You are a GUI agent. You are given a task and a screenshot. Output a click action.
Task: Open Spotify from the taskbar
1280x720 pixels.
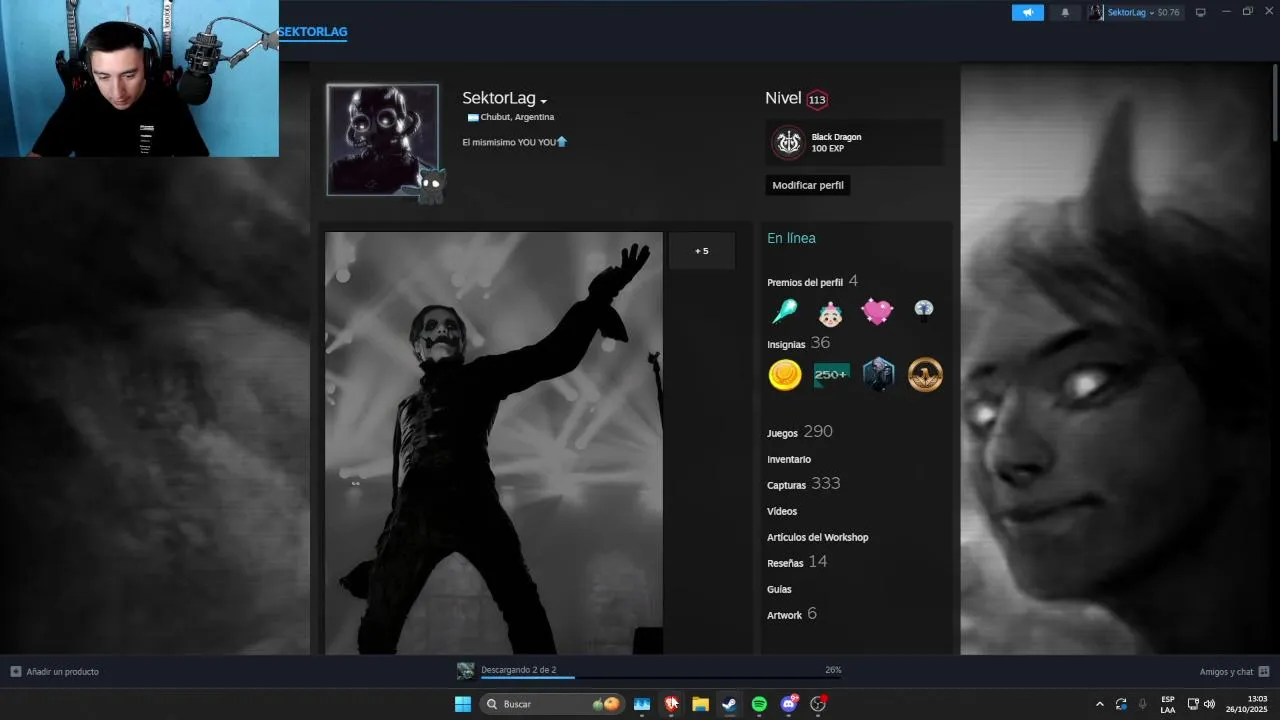pos(759,704)
